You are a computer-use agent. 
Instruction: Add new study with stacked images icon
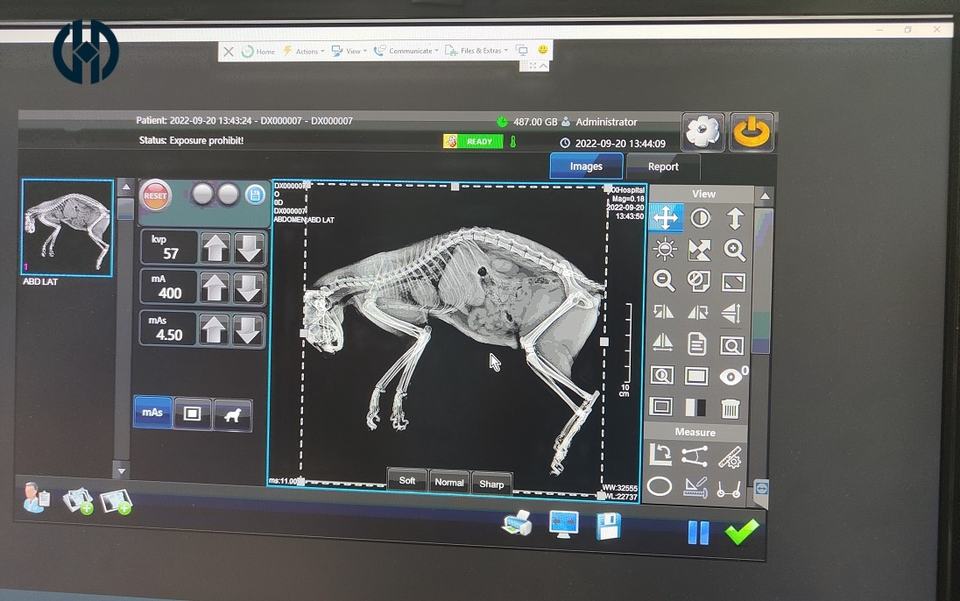pyautogui.click(x=78, y=500)
